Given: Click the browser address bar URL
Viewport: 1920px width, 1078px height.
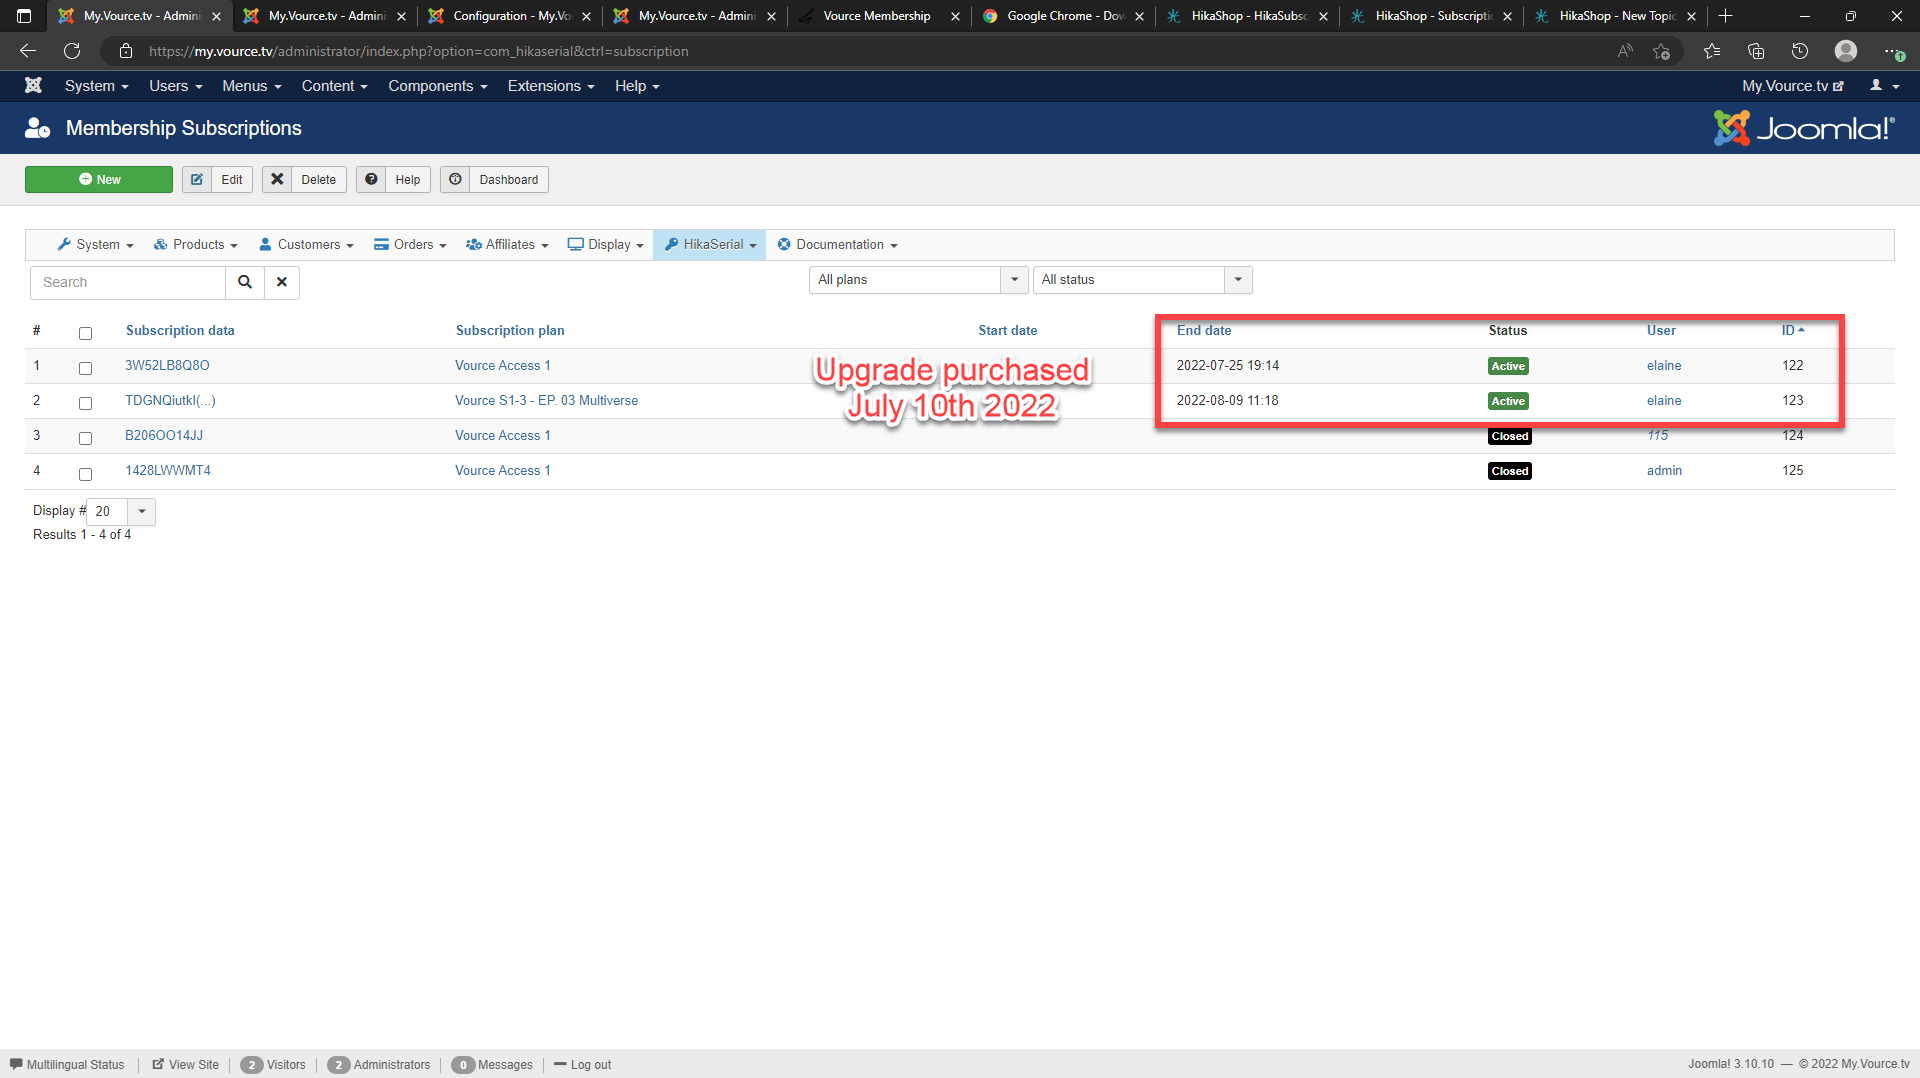Looking at the screenshot, I should coord(419,51).
